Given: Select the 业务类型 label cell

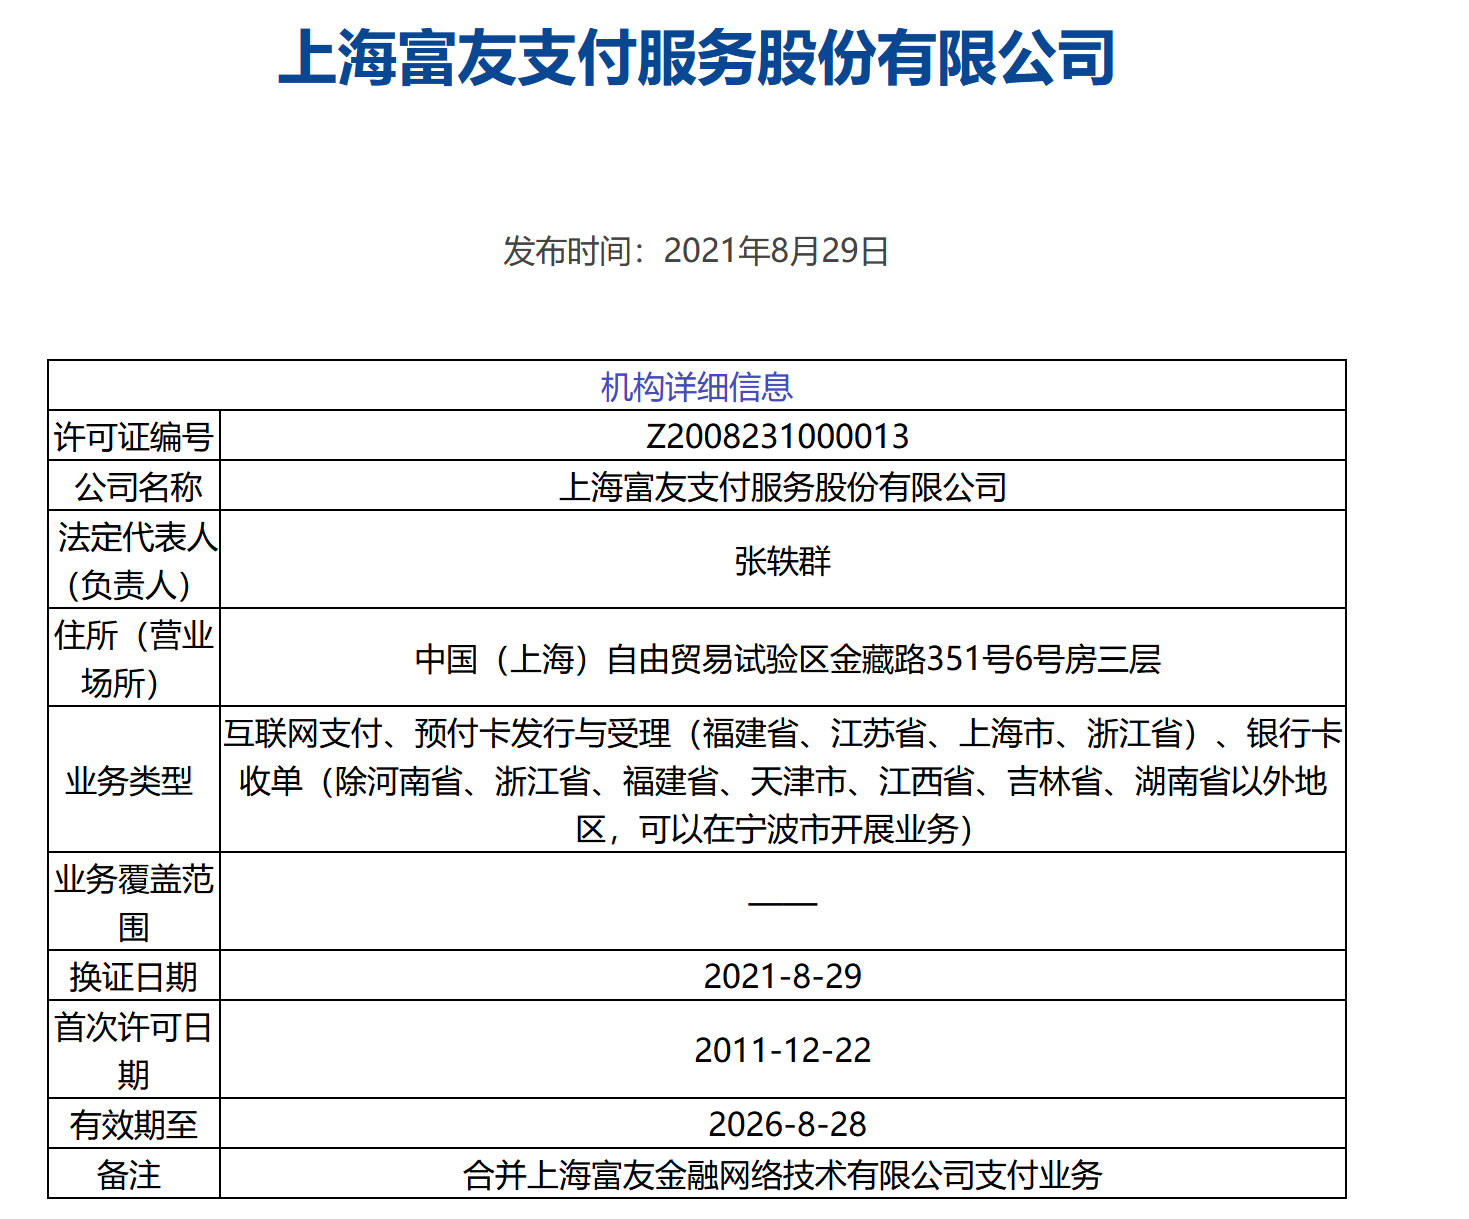Looking at the screenshot, I should pos(134,780).
